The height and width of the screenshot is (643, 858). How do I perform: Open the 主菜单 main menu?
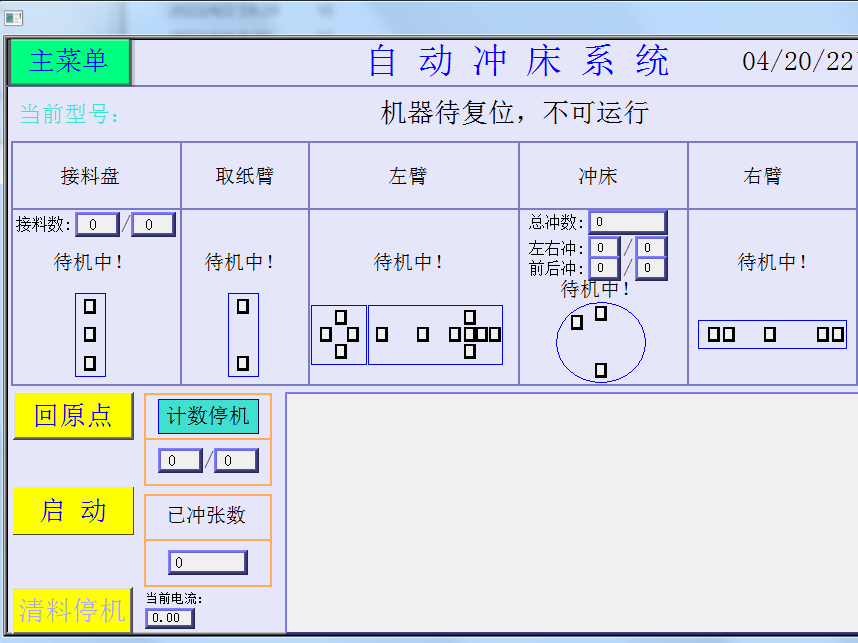coord(70,62)
